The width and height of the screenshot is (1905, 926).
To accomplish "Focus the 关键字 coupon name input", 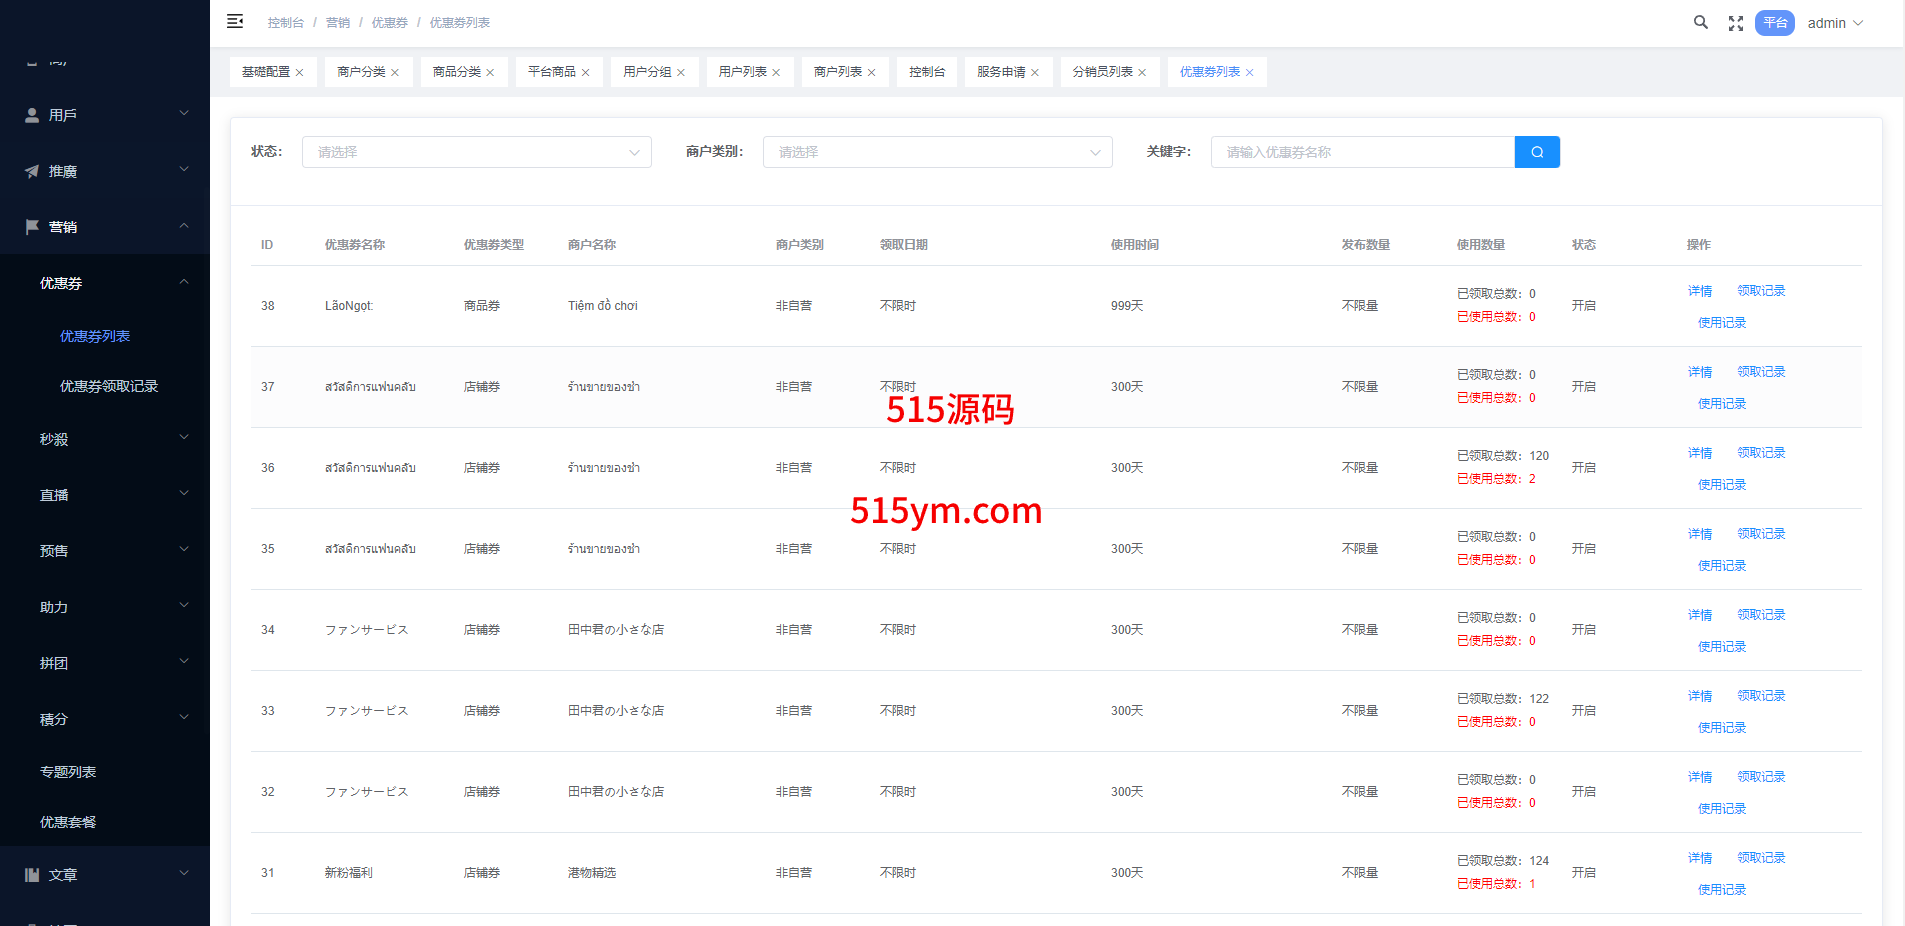I will [1362, 152].
